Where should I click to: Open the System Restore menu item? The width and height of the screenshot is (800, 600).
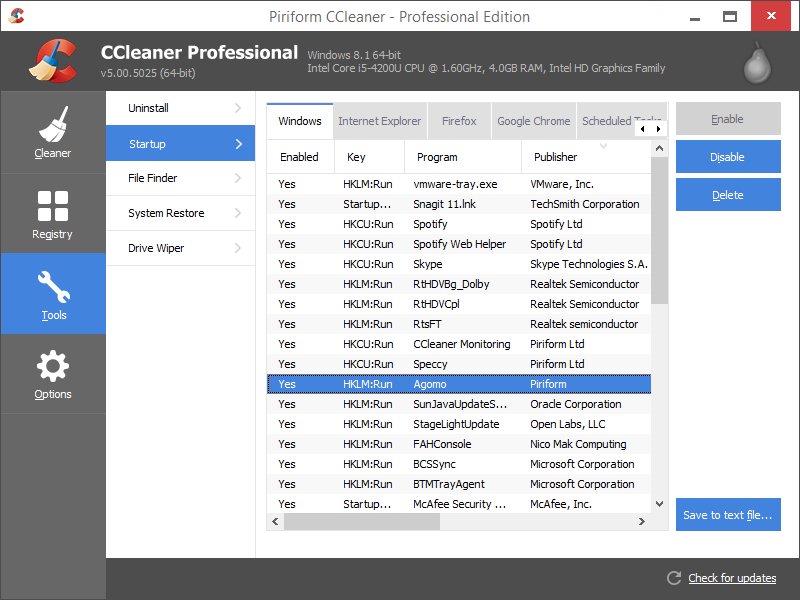tap(180, 213)
